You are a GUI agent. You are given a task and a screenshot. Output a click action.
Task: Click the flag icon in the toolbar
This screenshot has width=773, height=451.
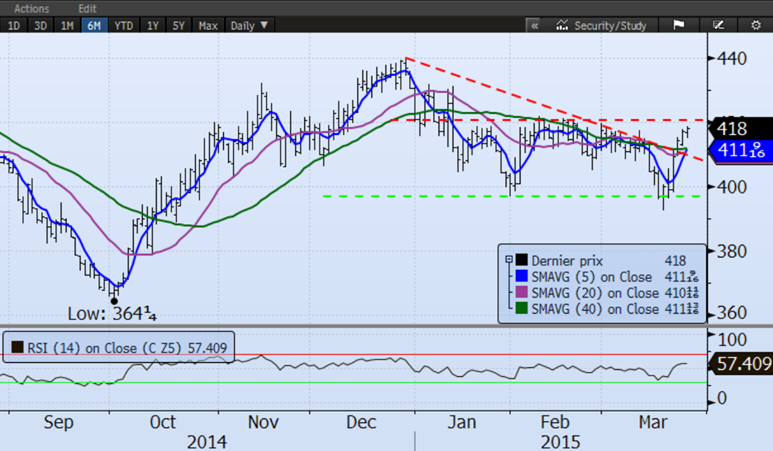(x=676, y=25)
